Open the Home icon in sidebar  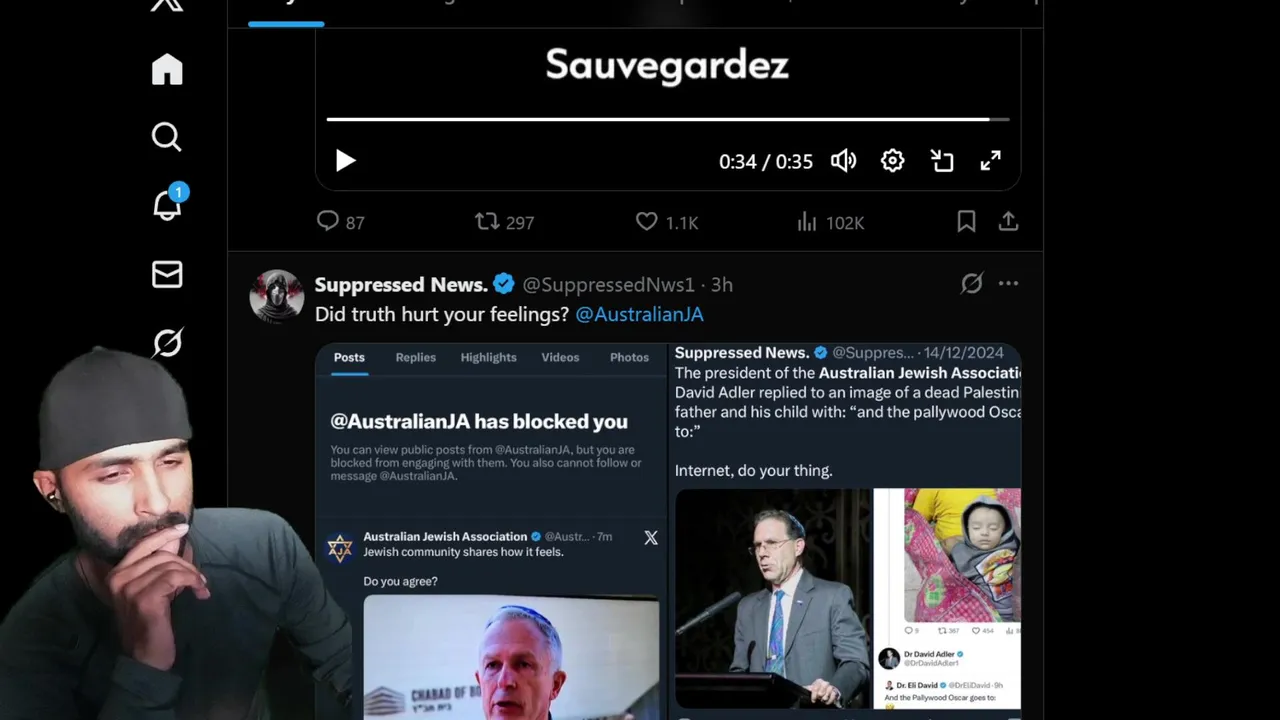167,69
